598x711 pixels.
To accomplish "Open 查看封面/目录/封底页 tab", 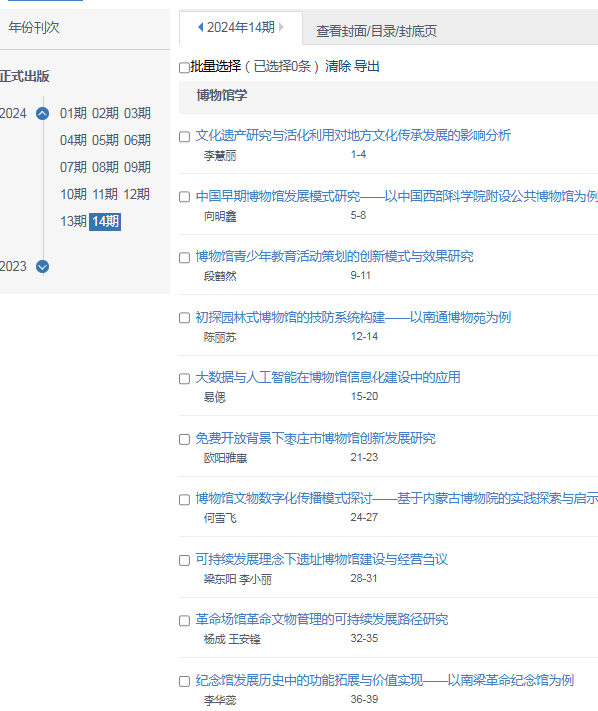I will point(376,31).
